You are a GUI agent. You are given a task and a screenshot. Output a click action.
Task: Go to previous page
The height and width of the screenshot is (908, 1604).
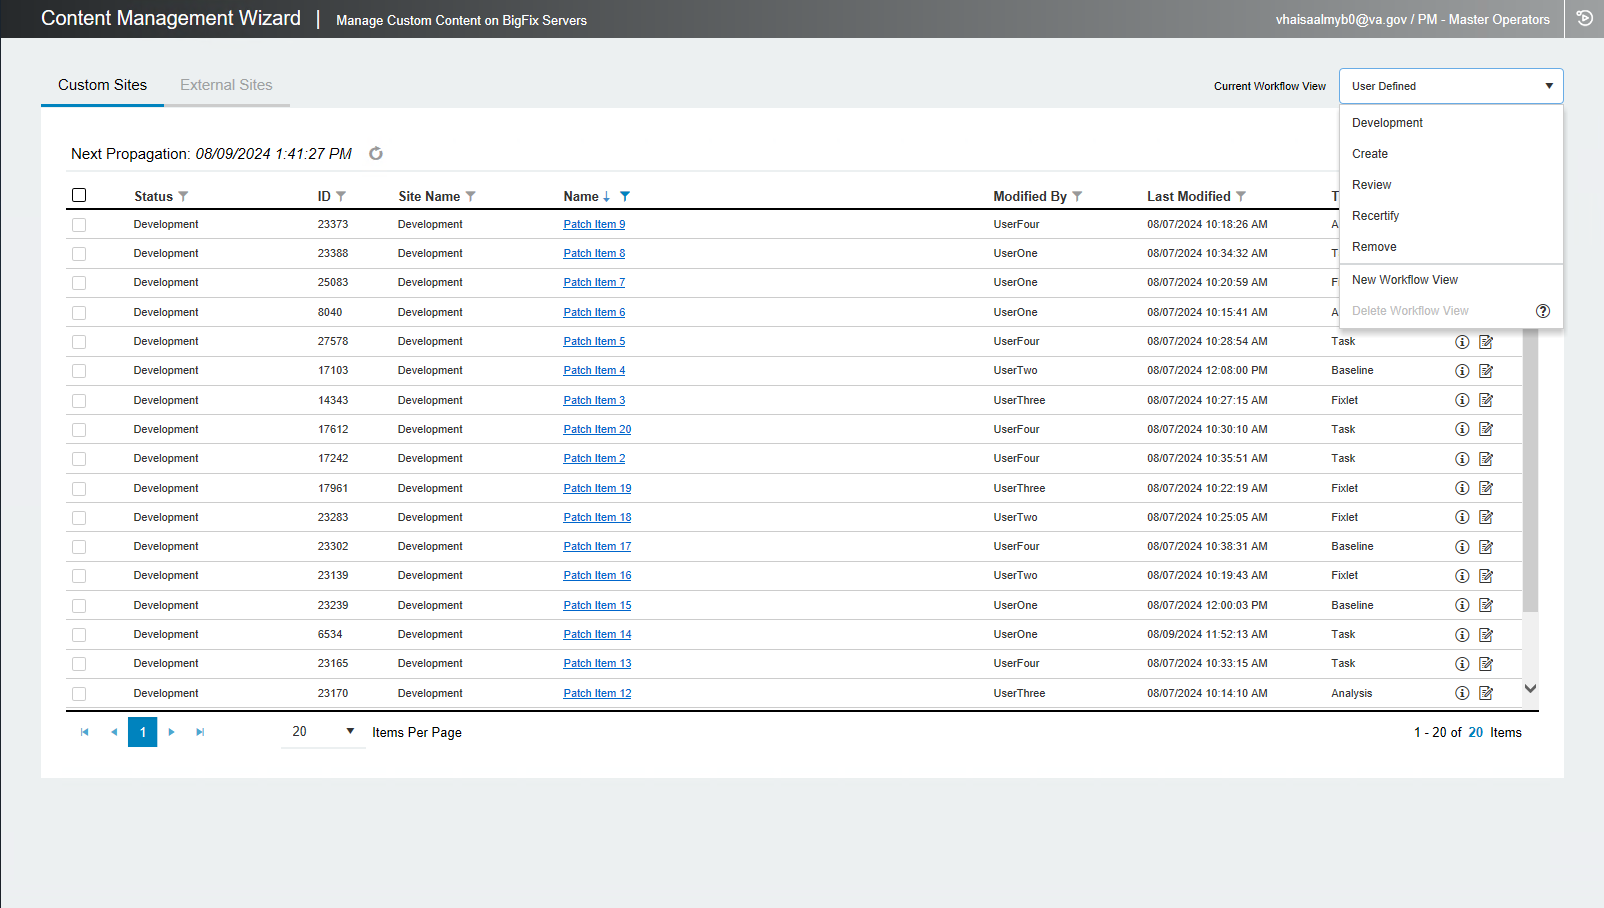click(x=114, y=732)
